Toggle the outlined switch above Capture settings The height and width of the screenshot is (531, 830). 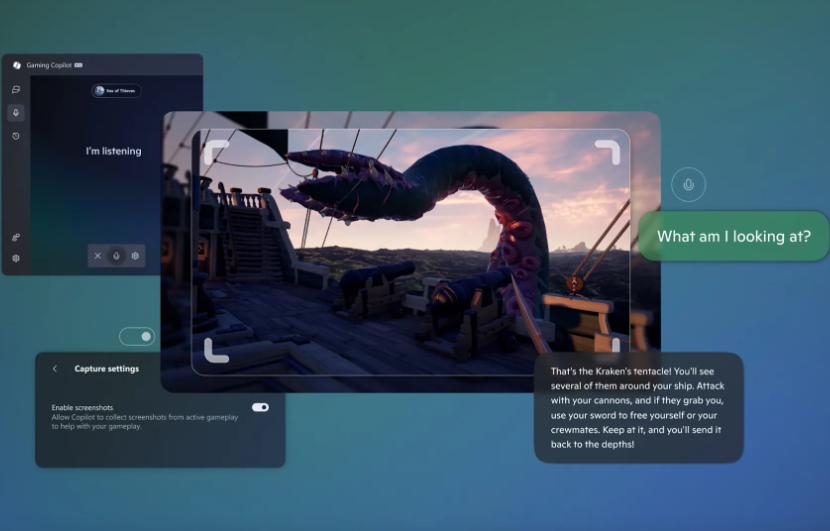[137, 336]
